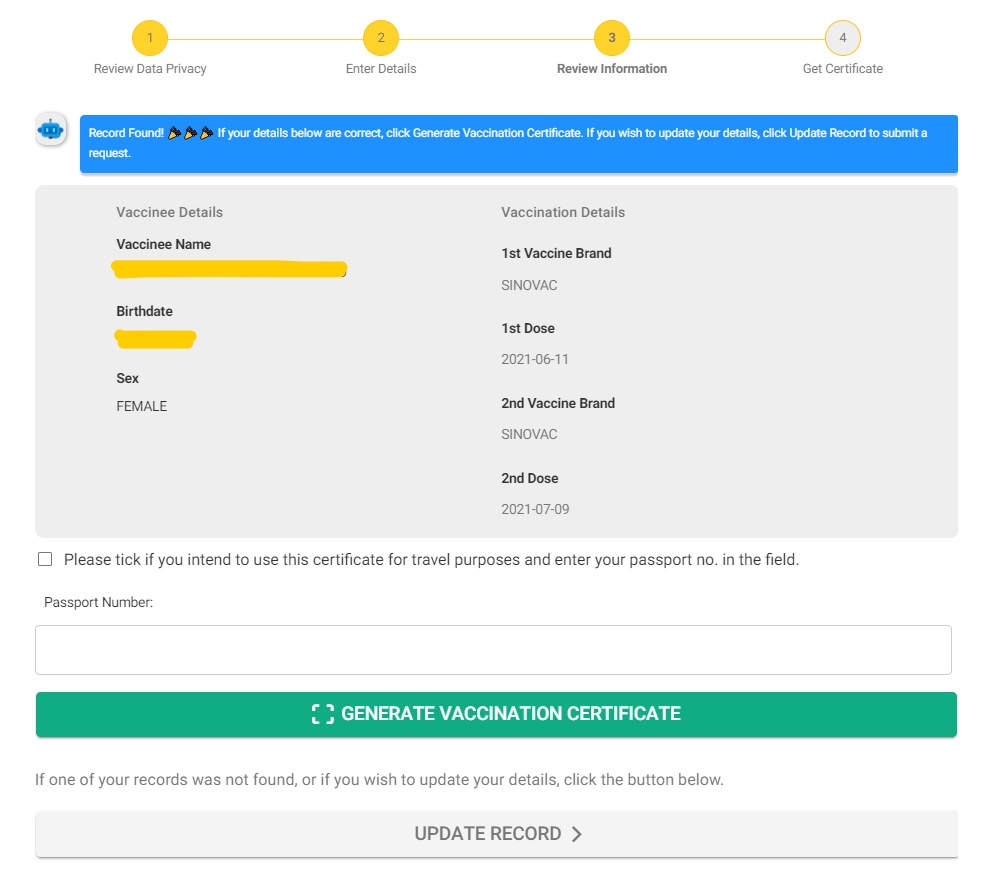Click the 2nd Dose date 2021-07-09
This screenshot has width=996, height=874.
pyautogui.click(x=535, y=509)
